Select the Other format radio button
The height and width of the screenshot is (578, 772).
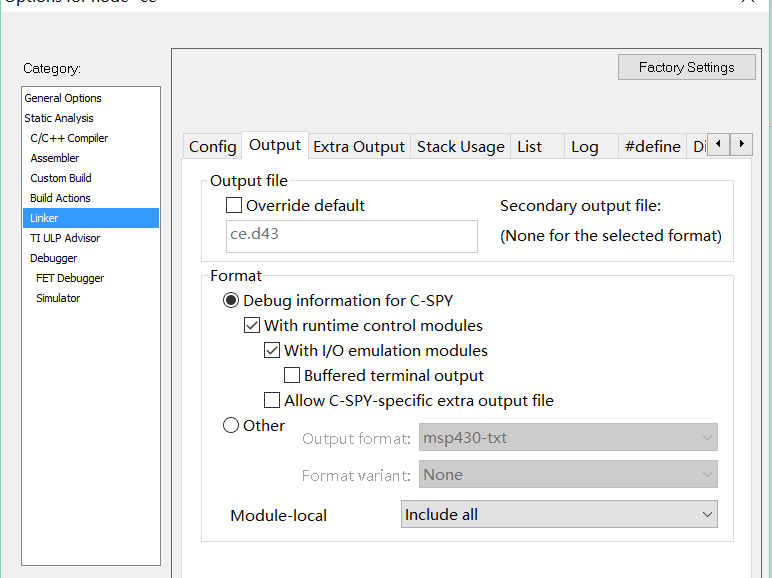click(231, 426)
